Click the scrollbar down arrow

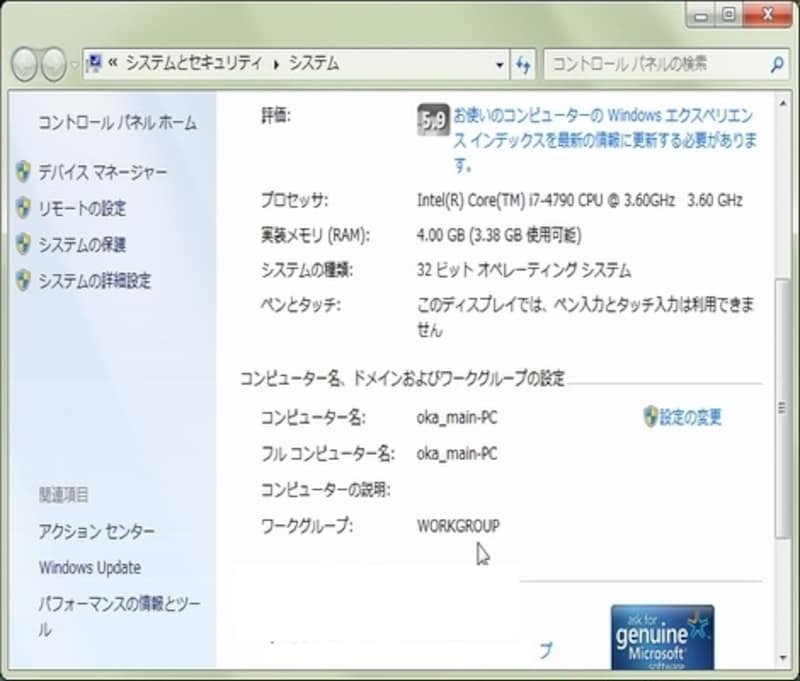point(783,658)
